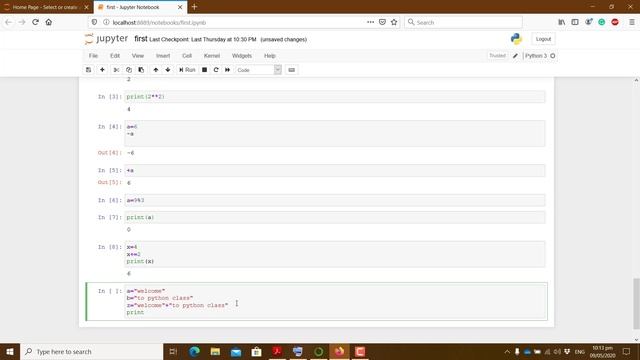This screenshot has width=640, height=360.
Task: Go back in browser history
Action: [9, 22]
